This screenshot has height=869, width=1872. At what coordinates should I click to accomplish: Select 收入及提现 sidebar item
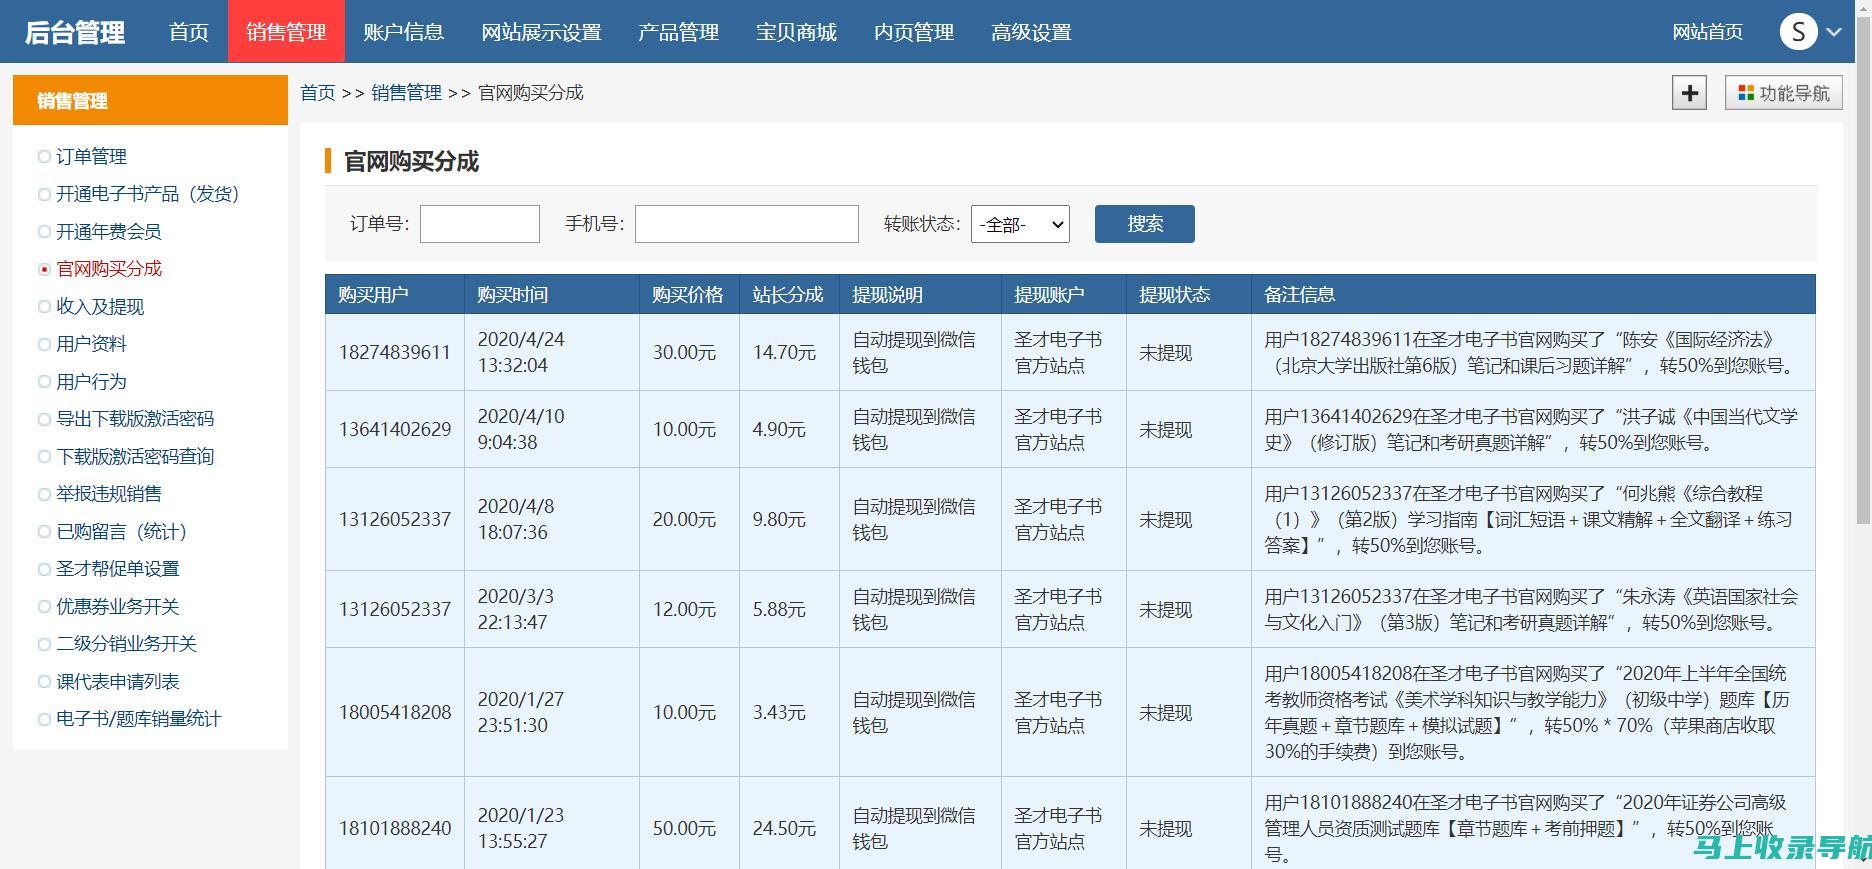[x=100, y=306]
